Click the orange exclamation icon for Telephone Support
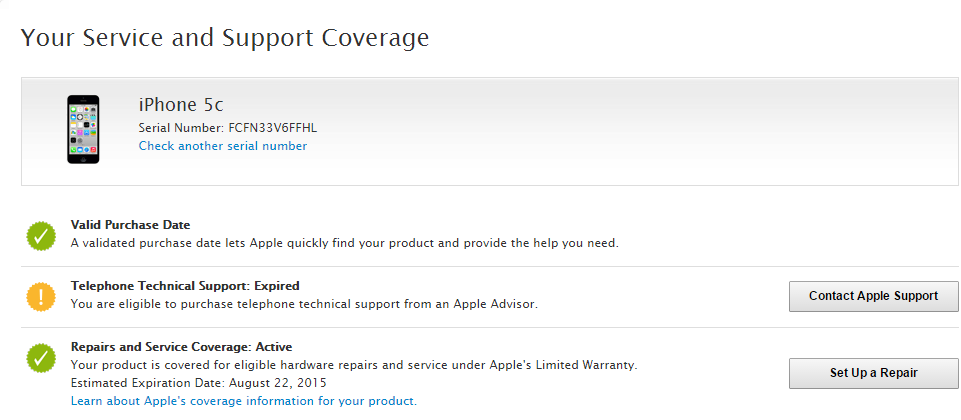The image size is (961, 420). point(41,297)
